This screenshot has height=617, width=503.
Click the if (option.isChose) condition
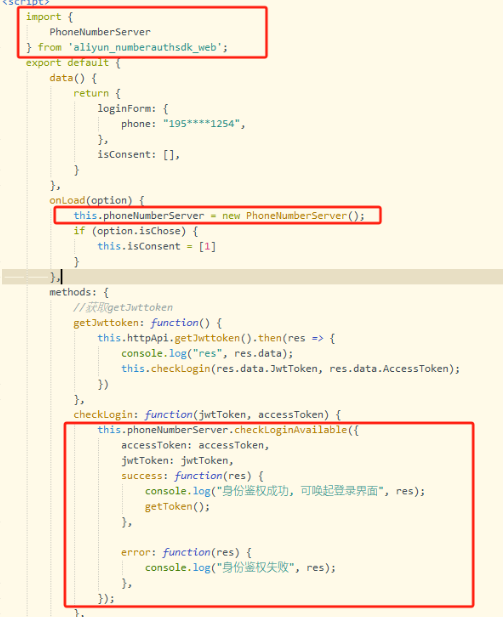pyautogui.click(x=136, y=231)
